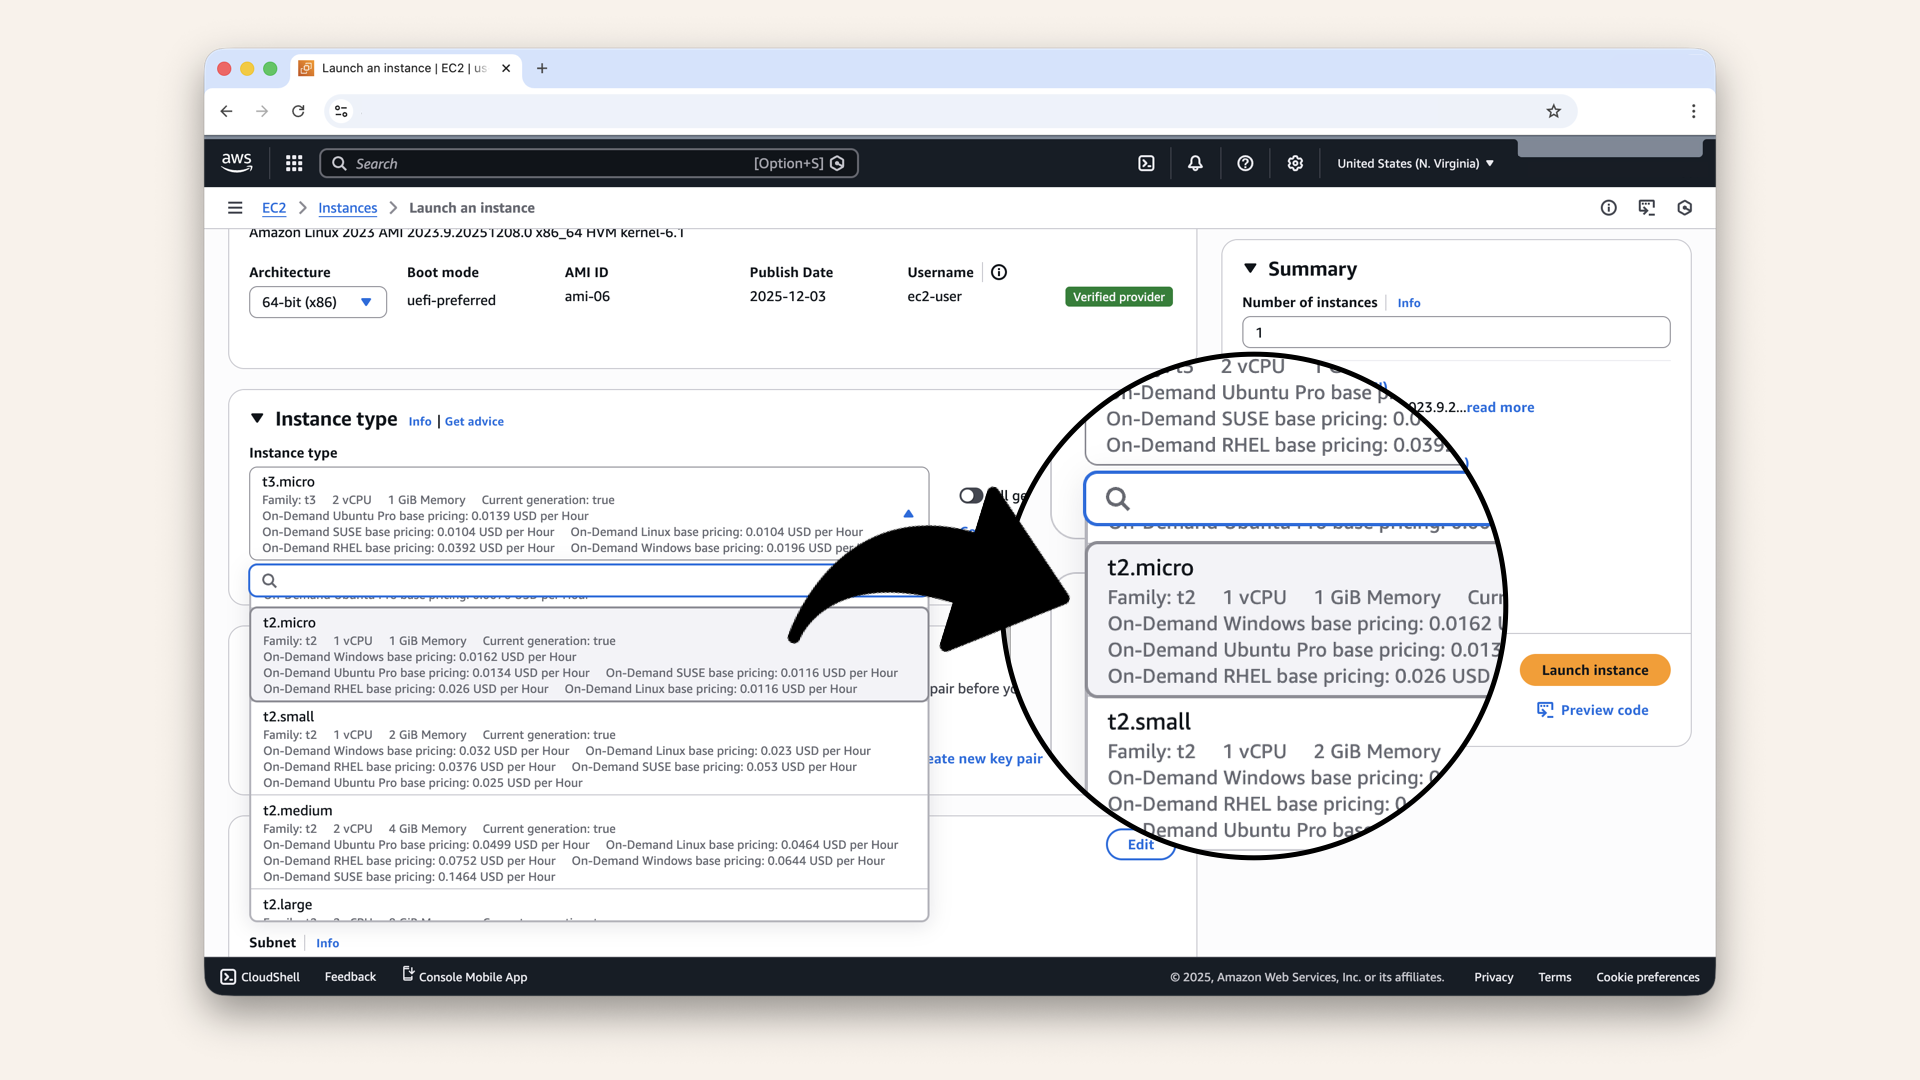1920x1080 pixels.
Task: Open AWS help via the question mark icon
Action: [x=1245, y=163]
